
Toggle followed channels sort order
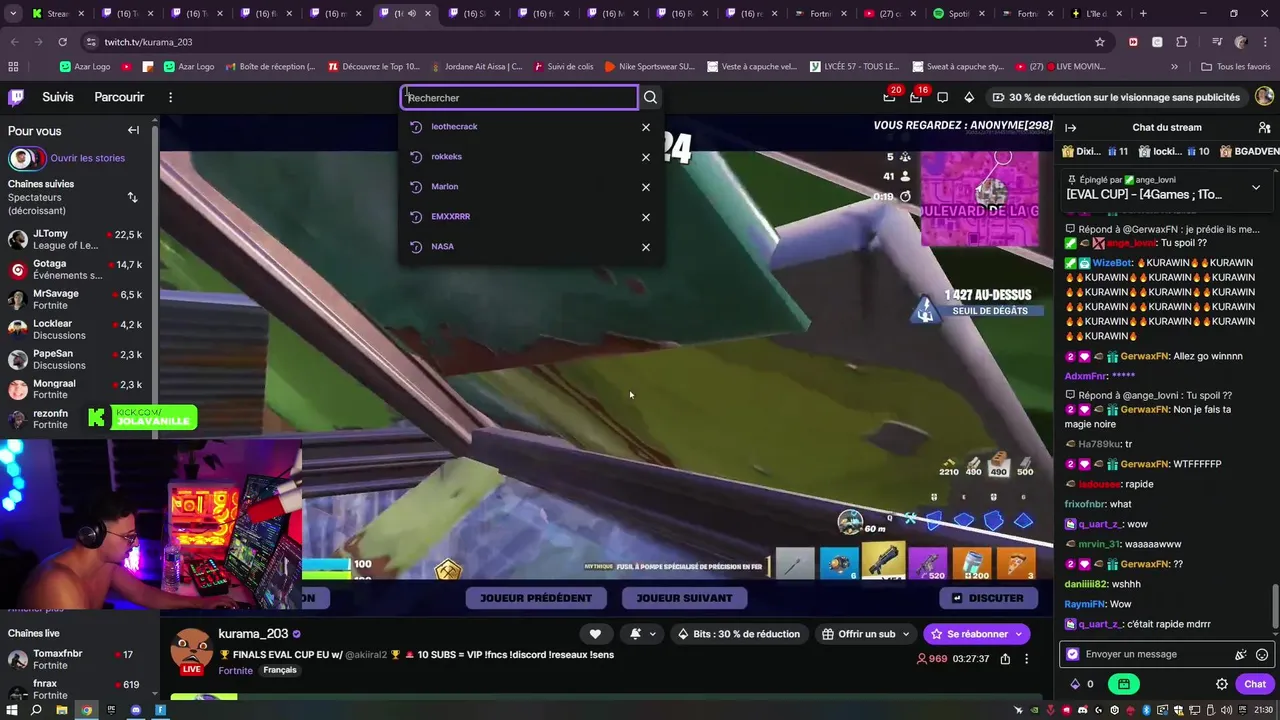pyautogui.click(x=132, y=197)
